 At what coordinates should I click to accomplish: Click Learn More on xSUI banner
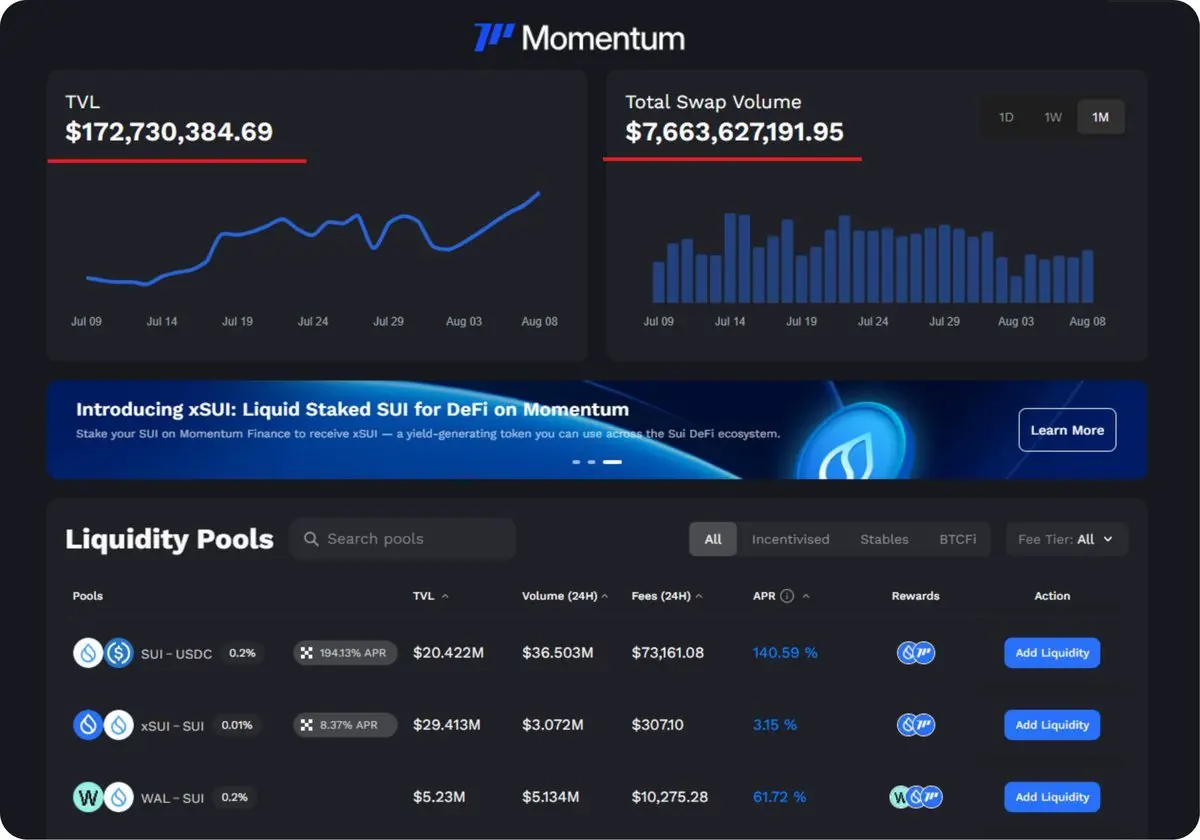pyautogui.click(x=1067, y=430)
